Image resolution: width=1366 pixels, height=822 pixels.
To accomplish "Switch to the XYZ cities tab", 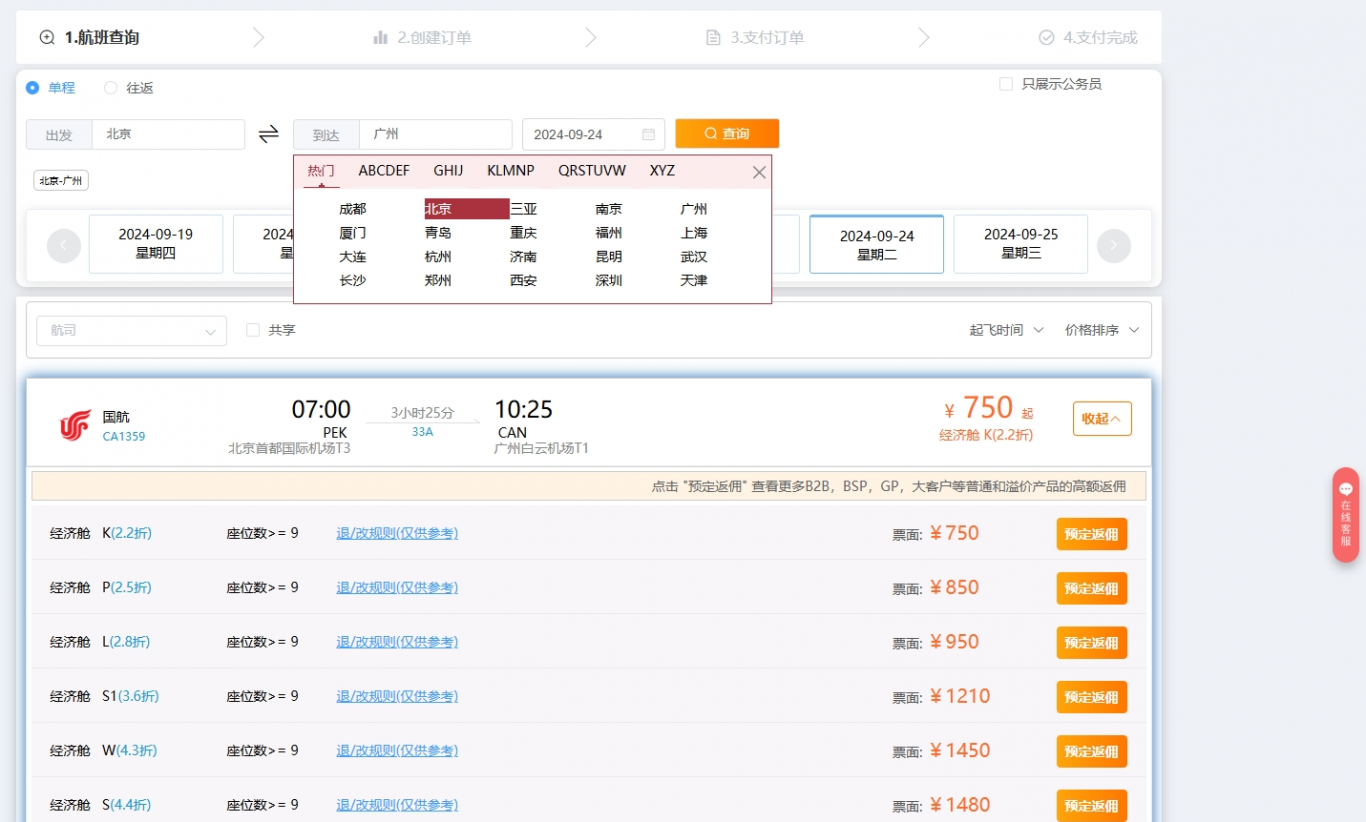I will click(x=662, y=171).
